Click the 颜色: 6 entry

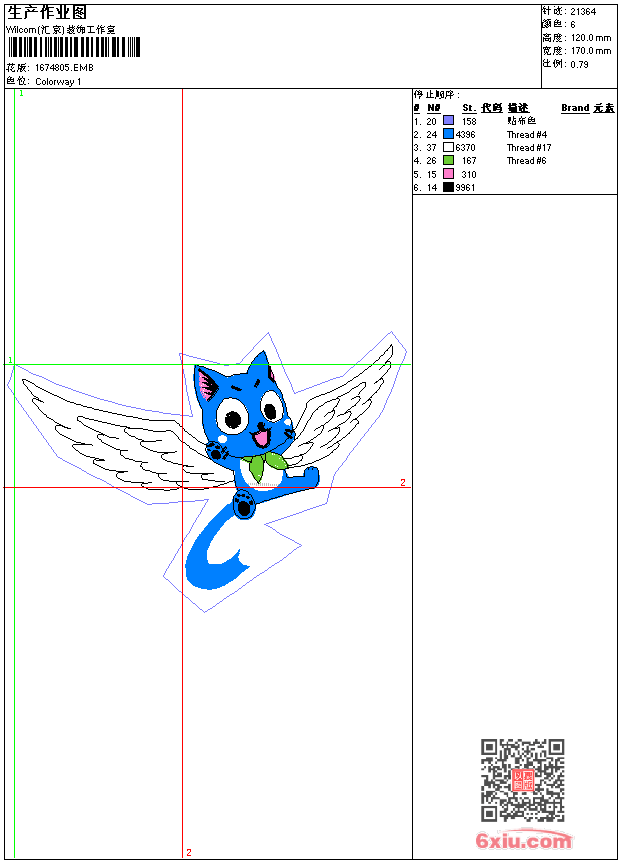tap(559, 25)
